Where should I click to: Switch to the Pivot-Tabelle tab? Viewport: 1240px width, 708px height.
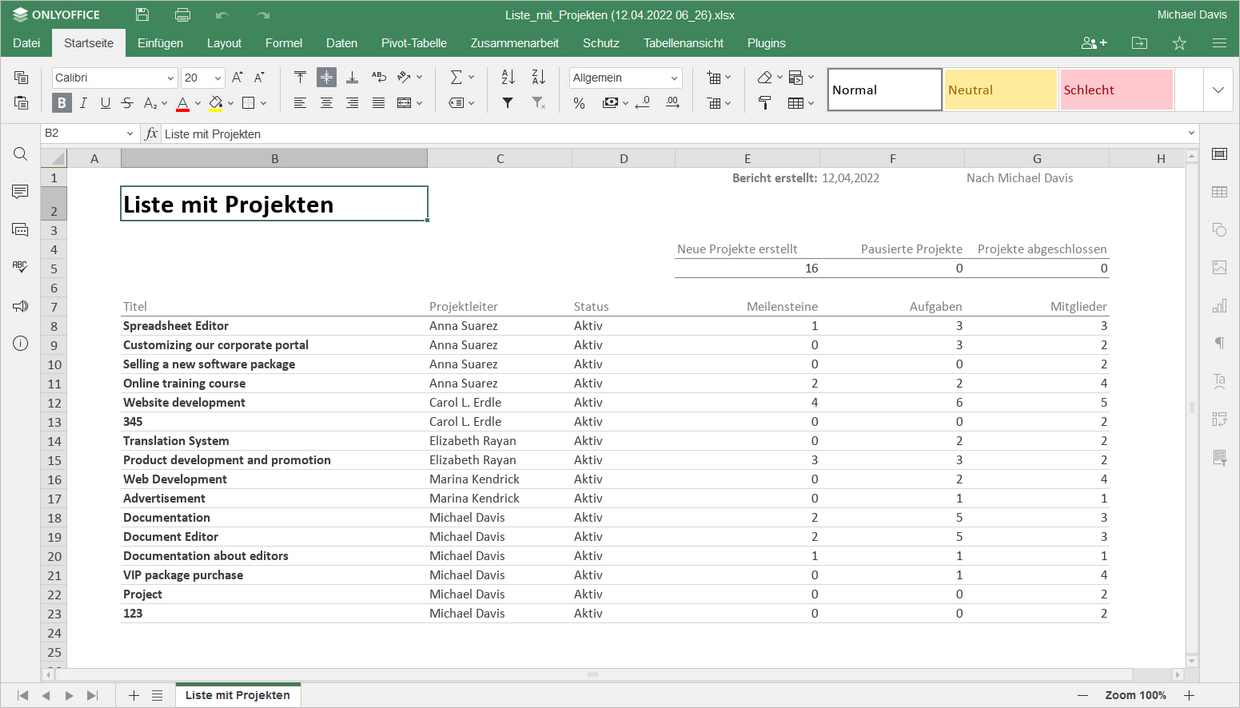pyautogui.click(x=414, y=43)
